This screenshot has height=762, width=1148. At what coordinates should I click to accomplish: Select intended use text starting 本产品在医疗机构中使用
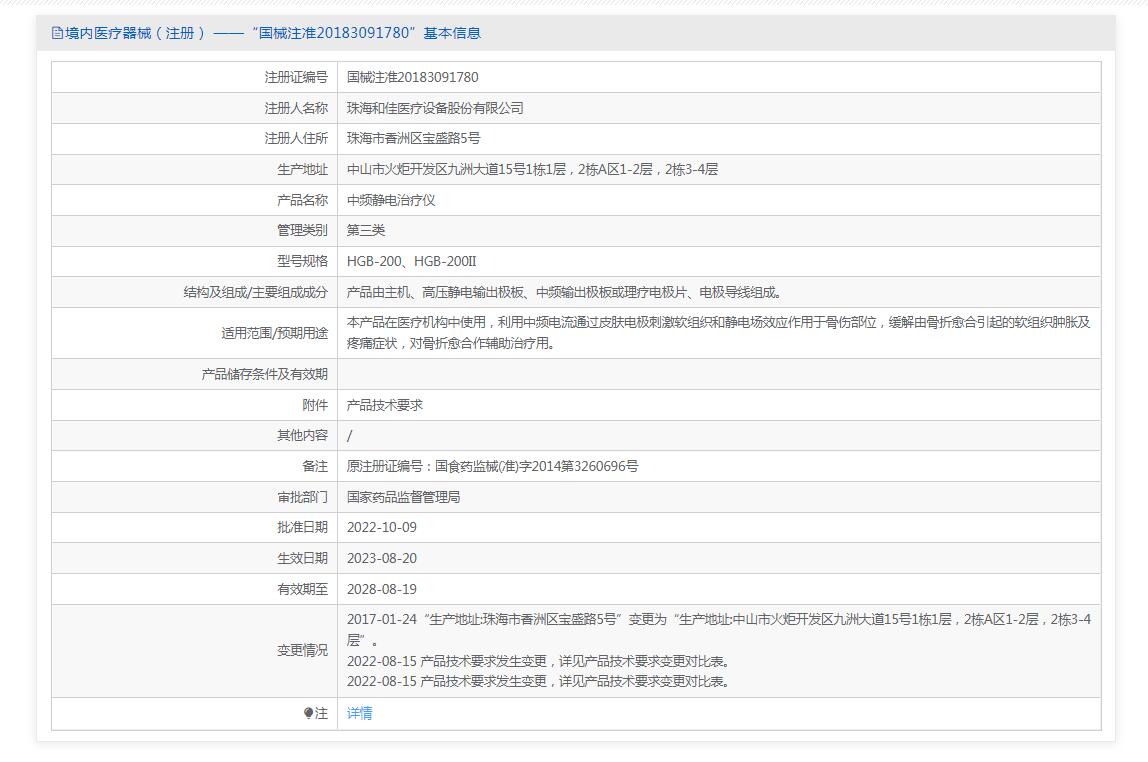(718, 332)
